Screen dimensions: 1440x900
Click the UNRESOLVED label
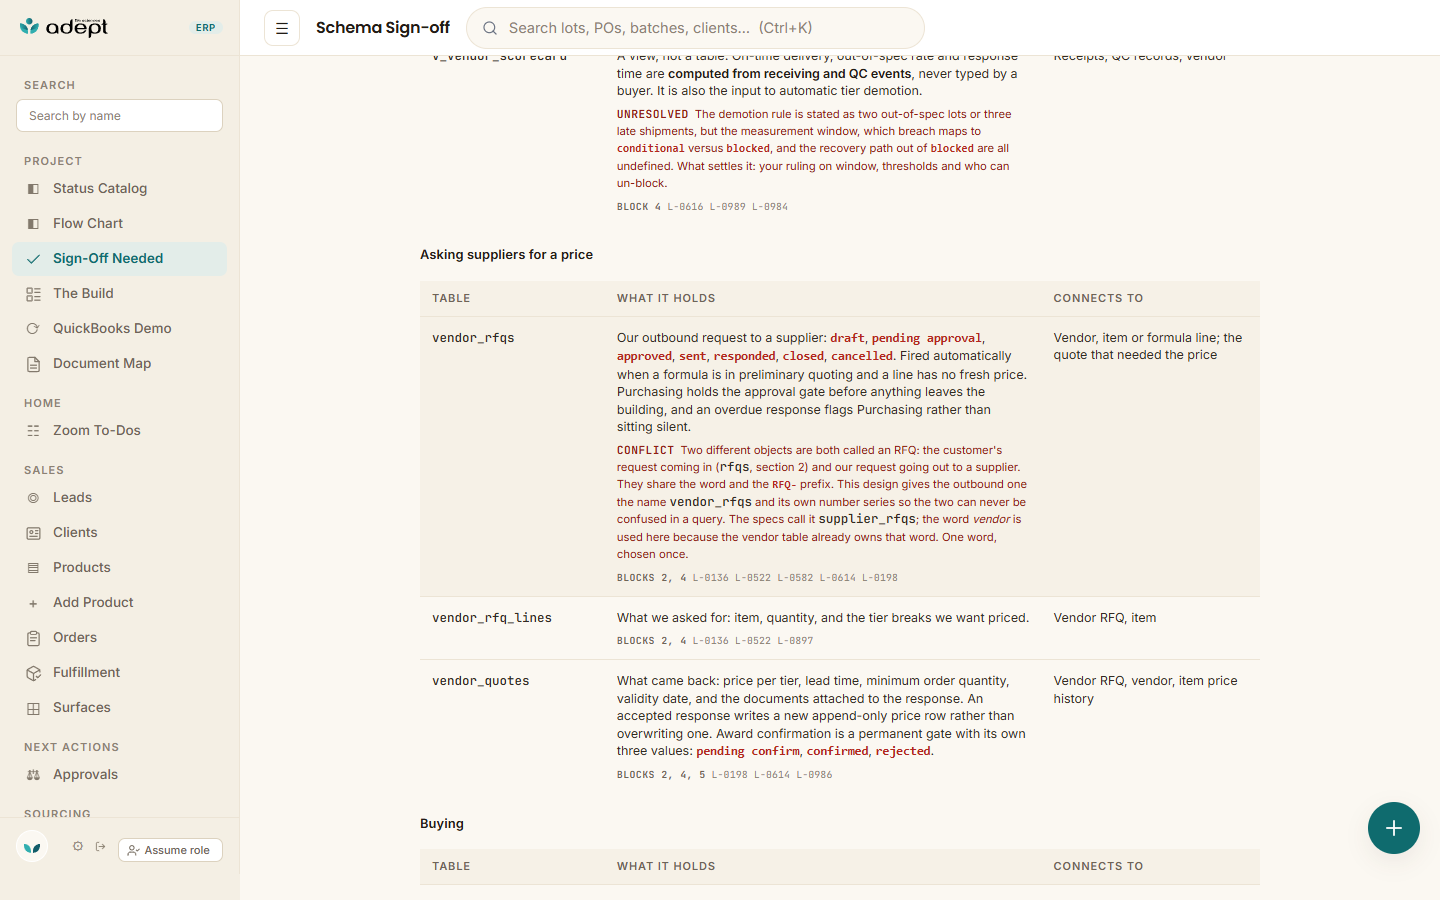652,114
